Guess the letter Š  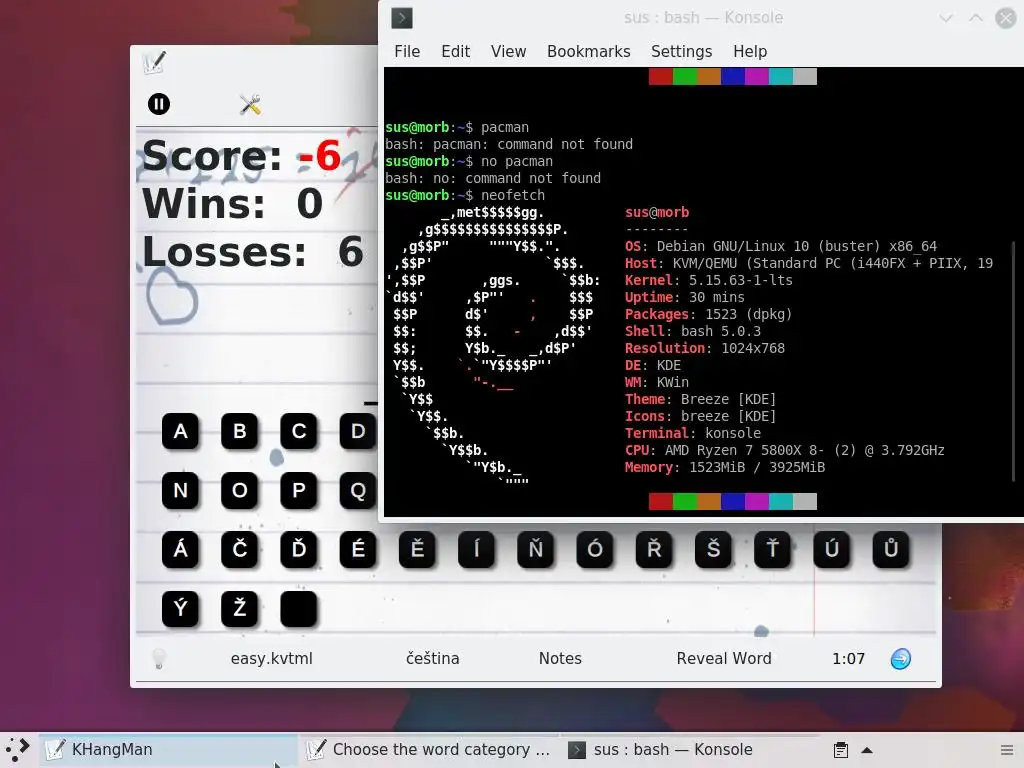pyautogui.click(x=713, y=549)
